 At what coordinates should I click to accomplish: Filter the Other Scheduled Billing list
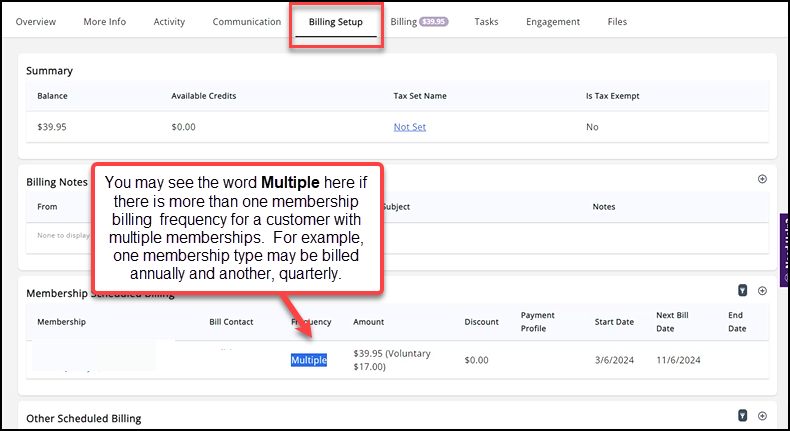point(742,415)
